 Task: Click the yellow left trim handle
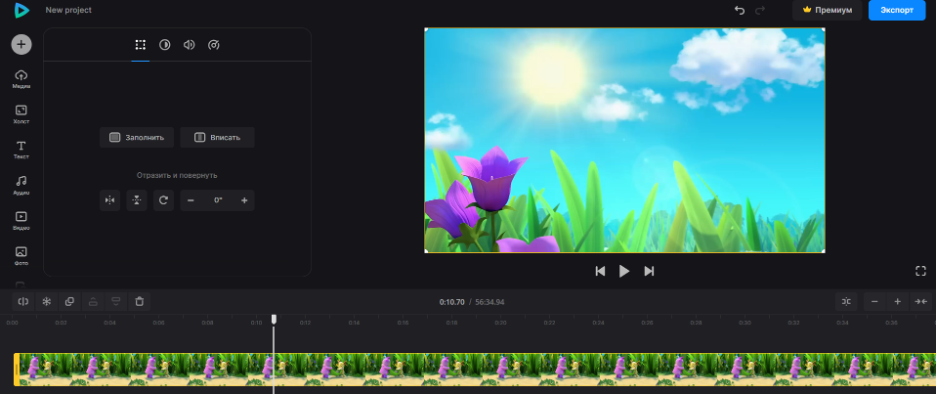tap(17, 370)
